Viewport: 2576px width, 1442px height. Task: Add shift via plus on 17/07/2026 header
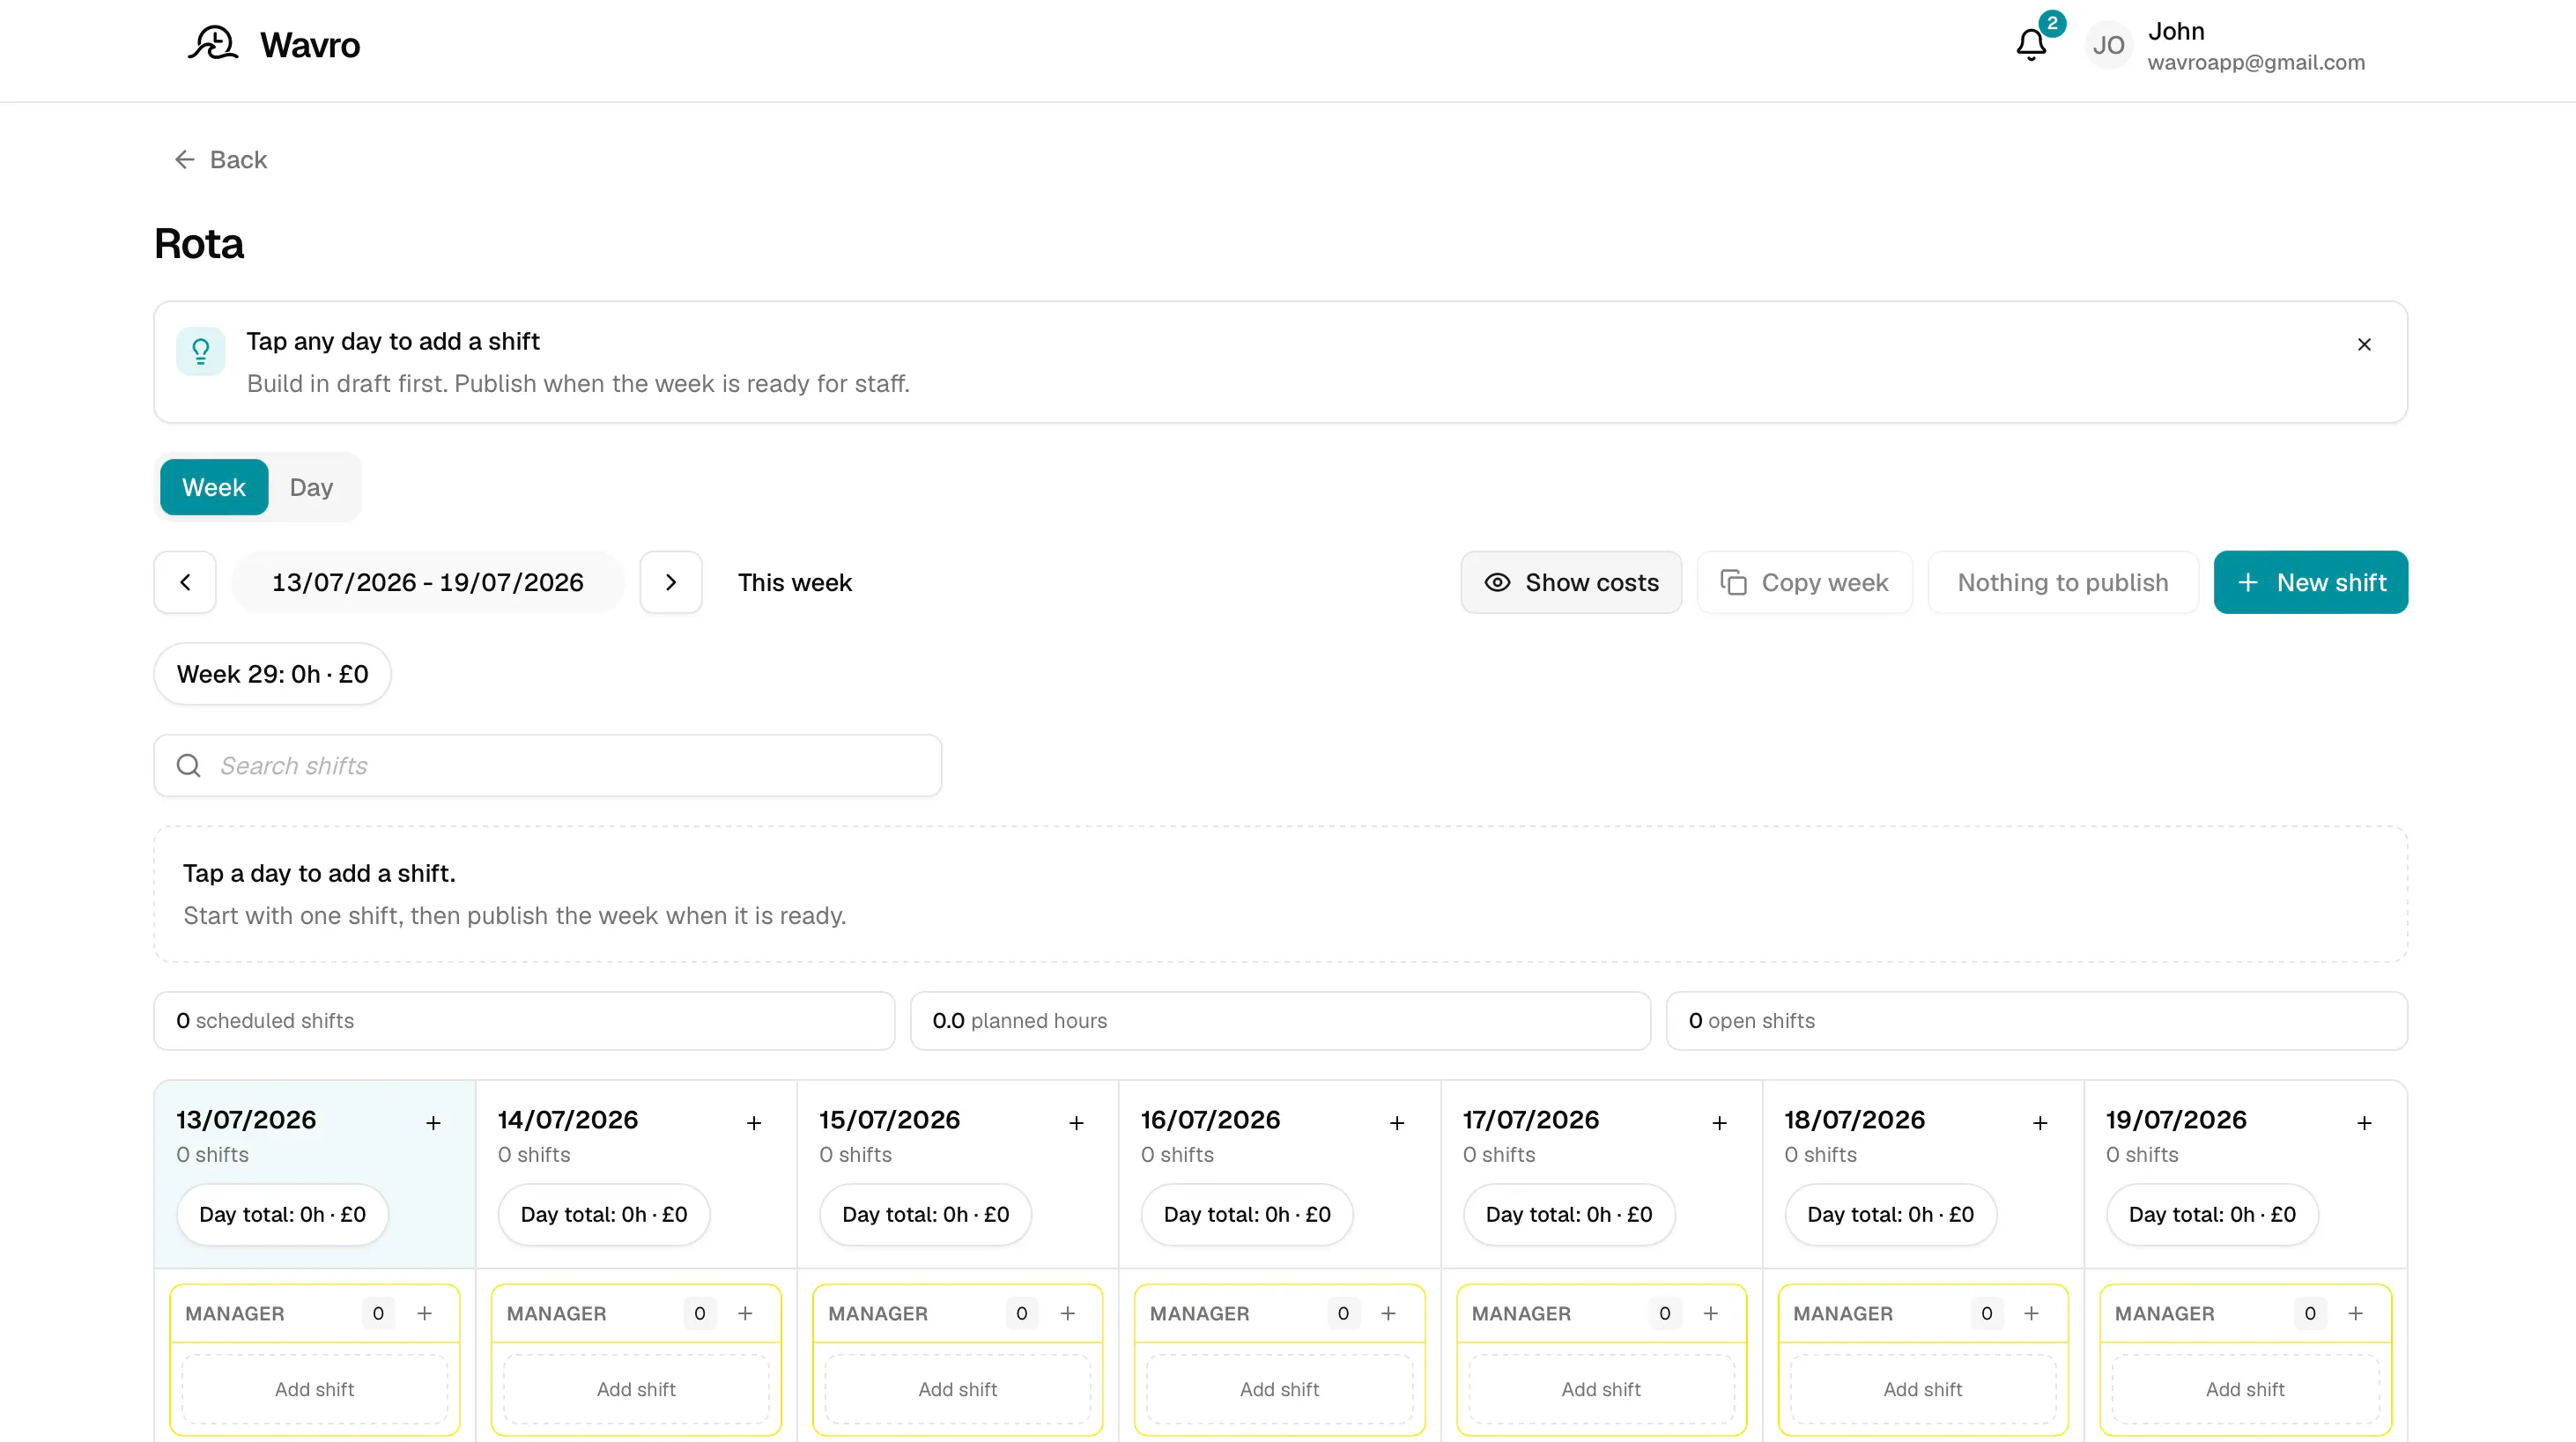(1719, 1123)
